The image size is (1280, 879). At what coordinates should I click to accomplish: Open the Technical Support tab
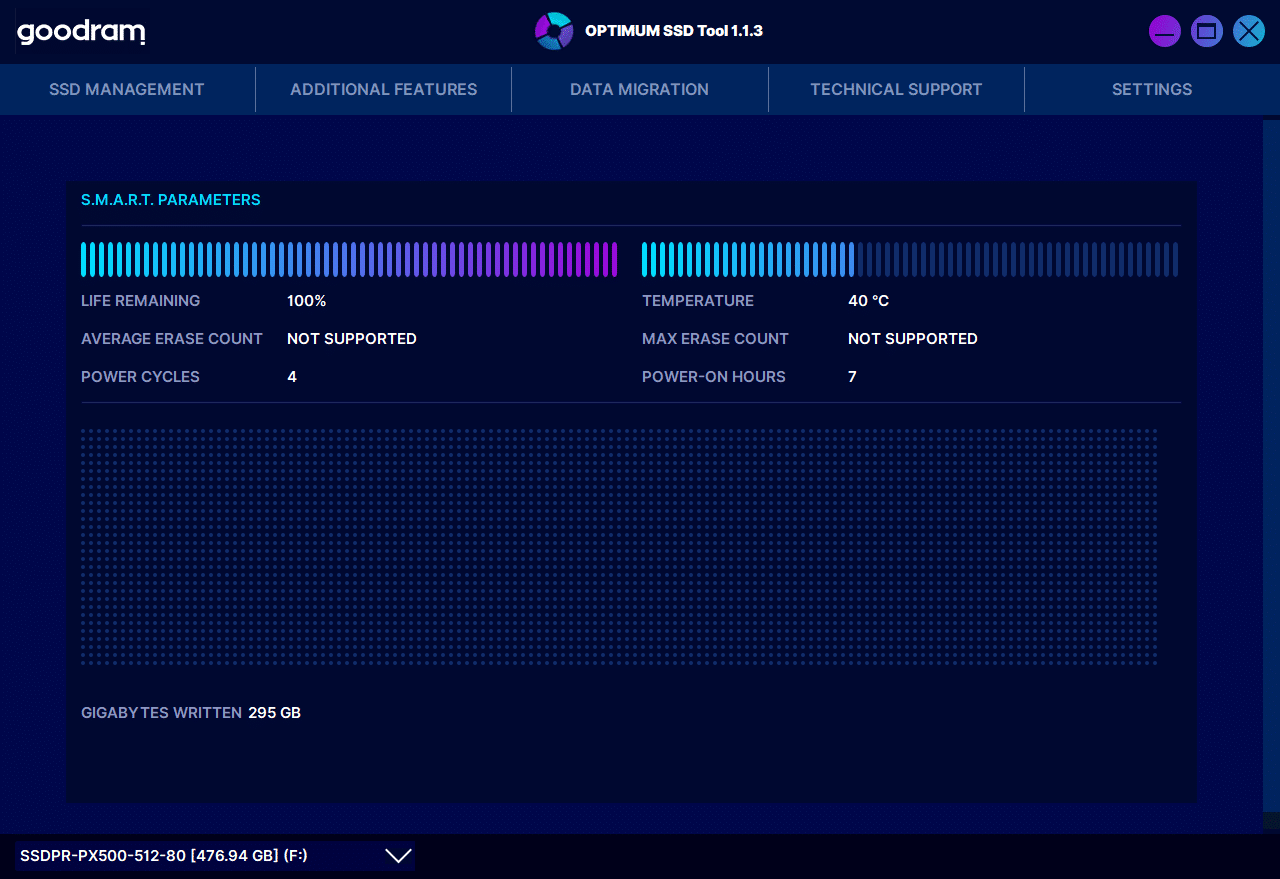(896, 90)
